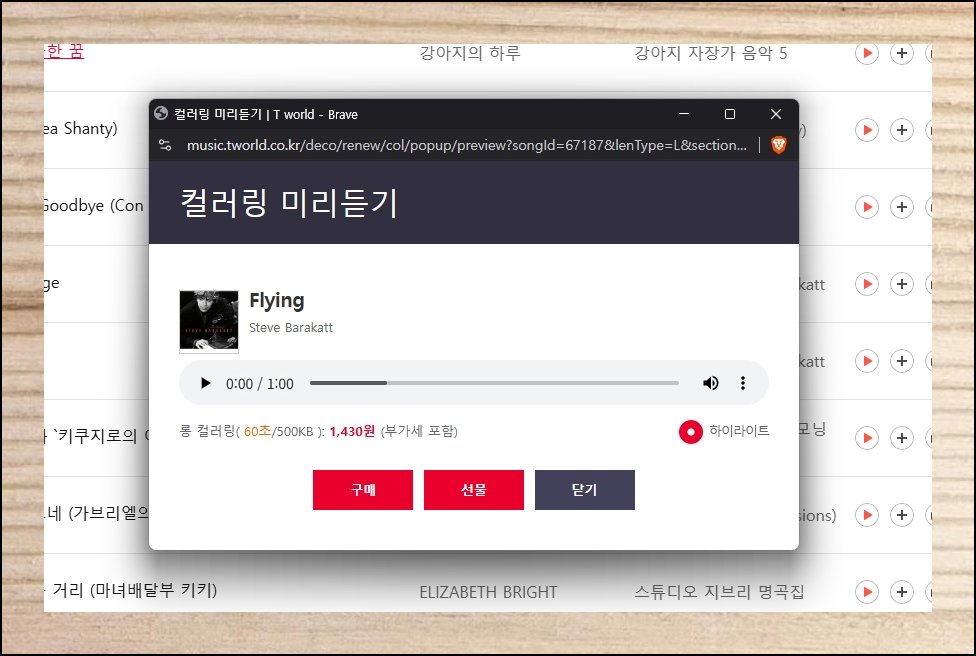Maximize the 컬러링 미리듣기 popup window

point(730,114)
